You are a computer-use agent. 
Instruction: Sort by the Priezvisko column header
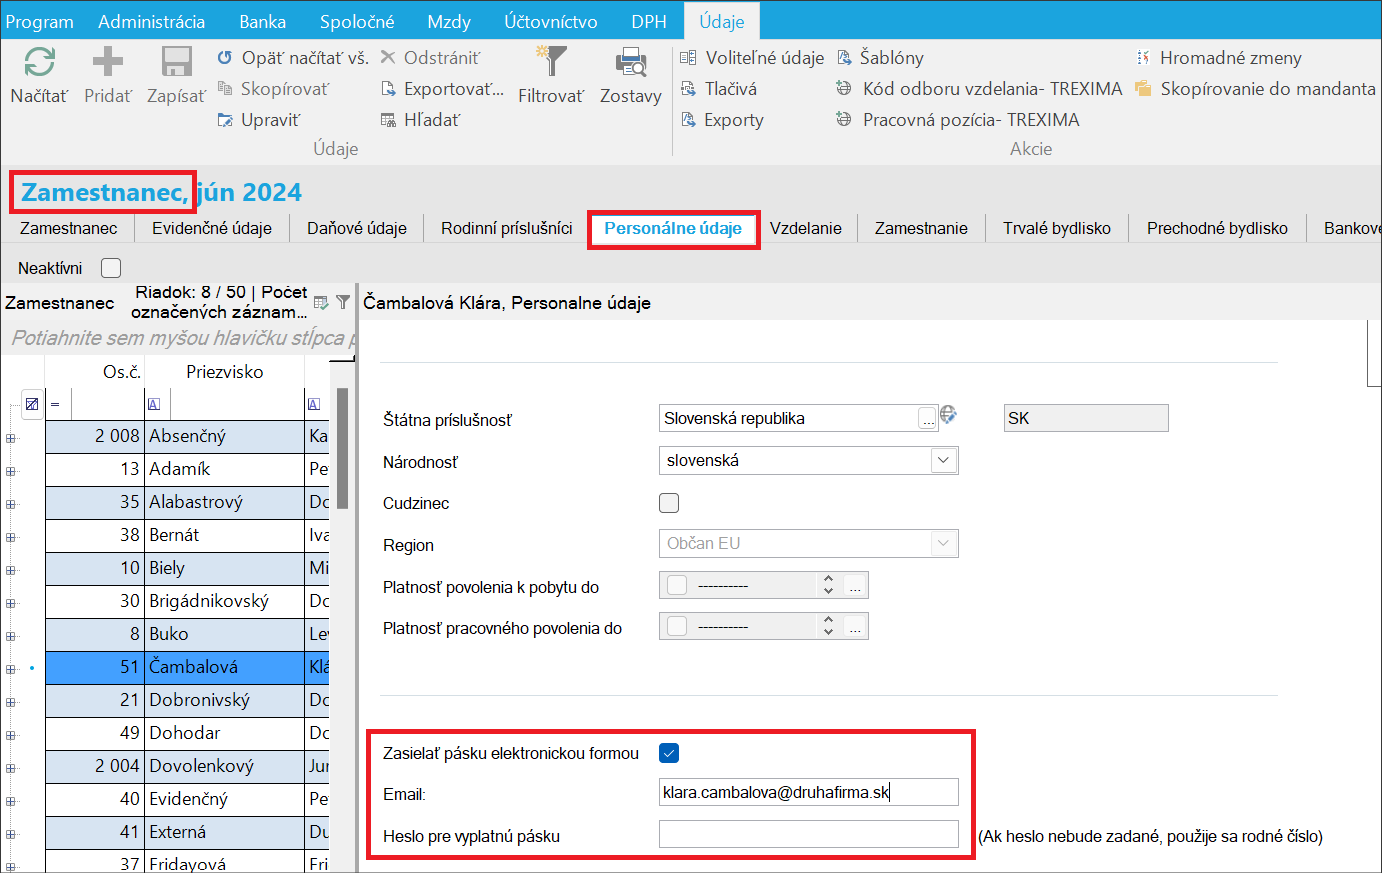tap(224, 372)
